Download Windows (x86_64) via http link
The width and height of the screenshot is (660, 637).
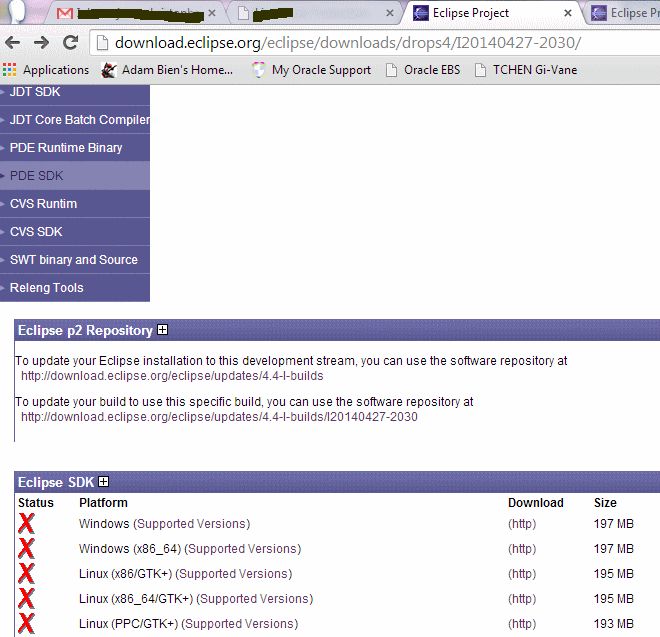(522, 549)
